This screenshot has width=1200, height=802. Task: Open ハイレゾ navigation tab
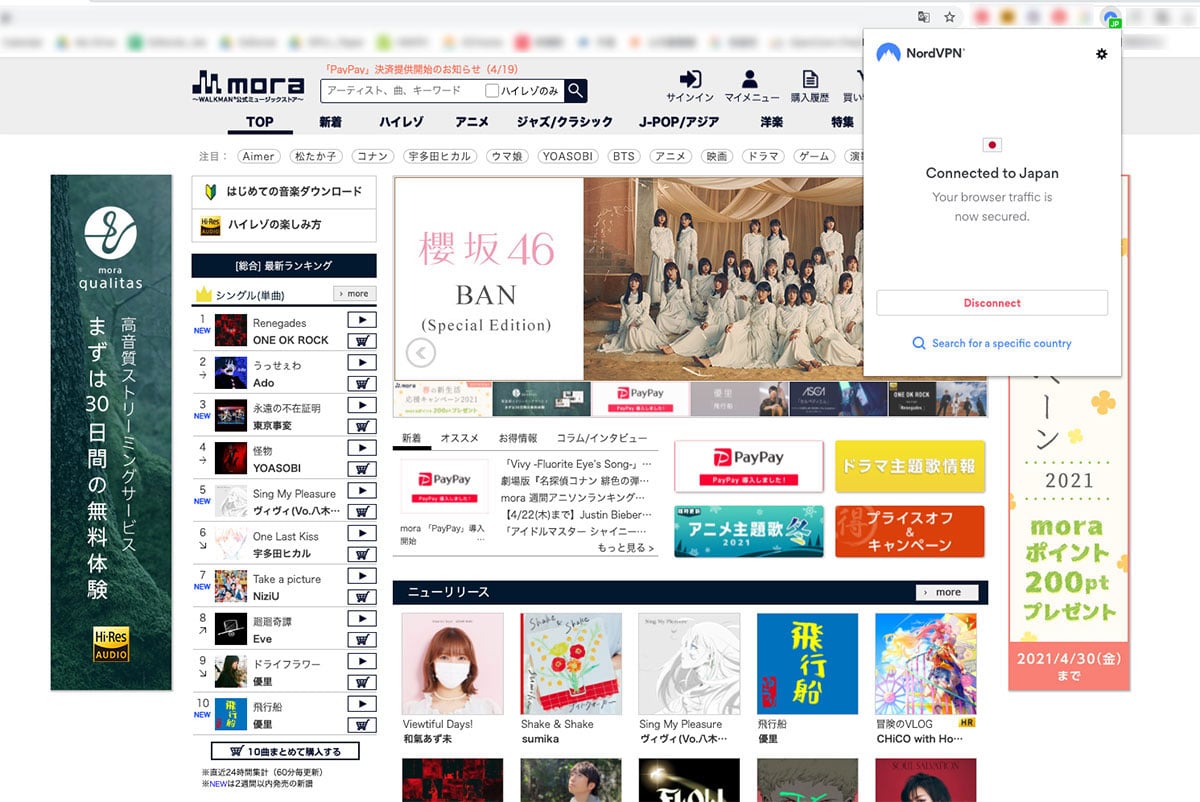401,122
